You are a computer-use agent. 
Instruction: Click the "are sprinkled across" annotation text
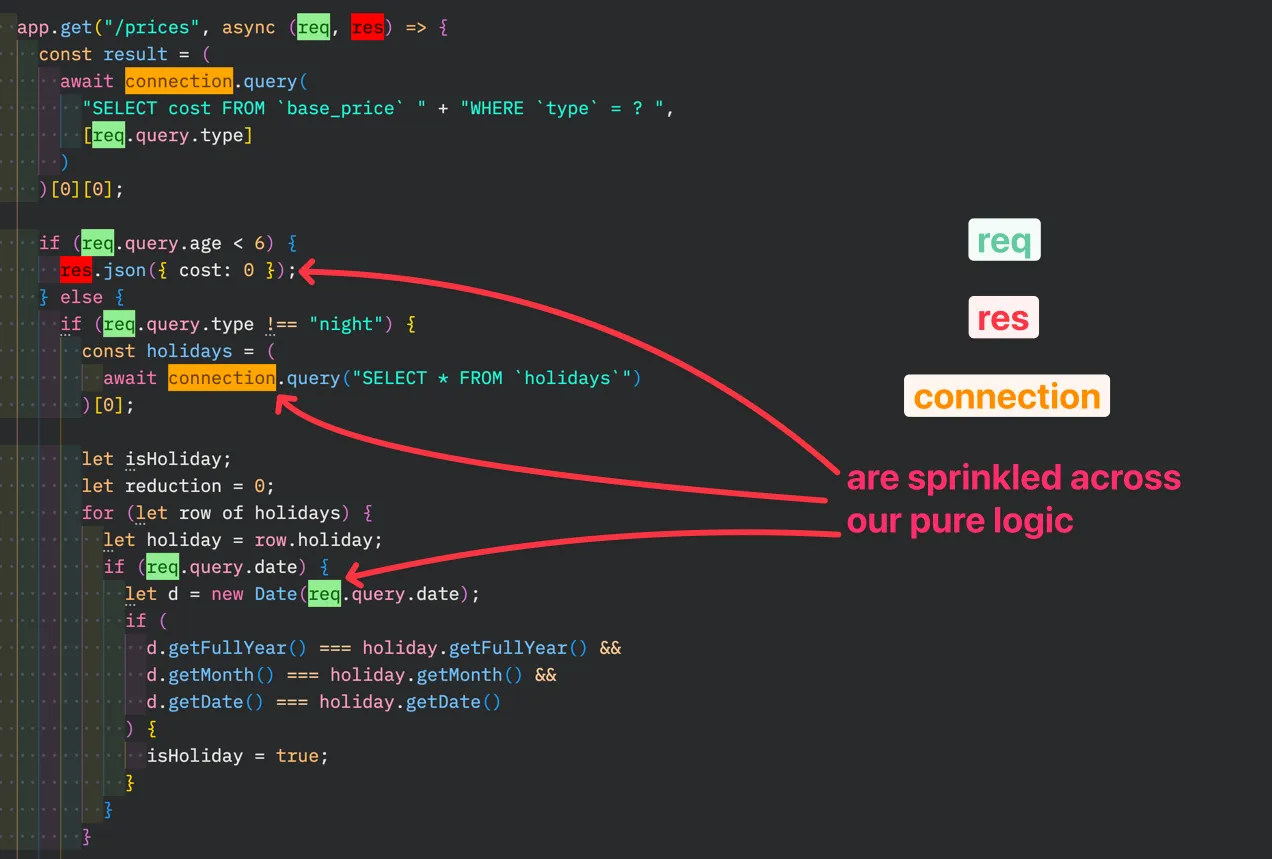(1013, 478)
